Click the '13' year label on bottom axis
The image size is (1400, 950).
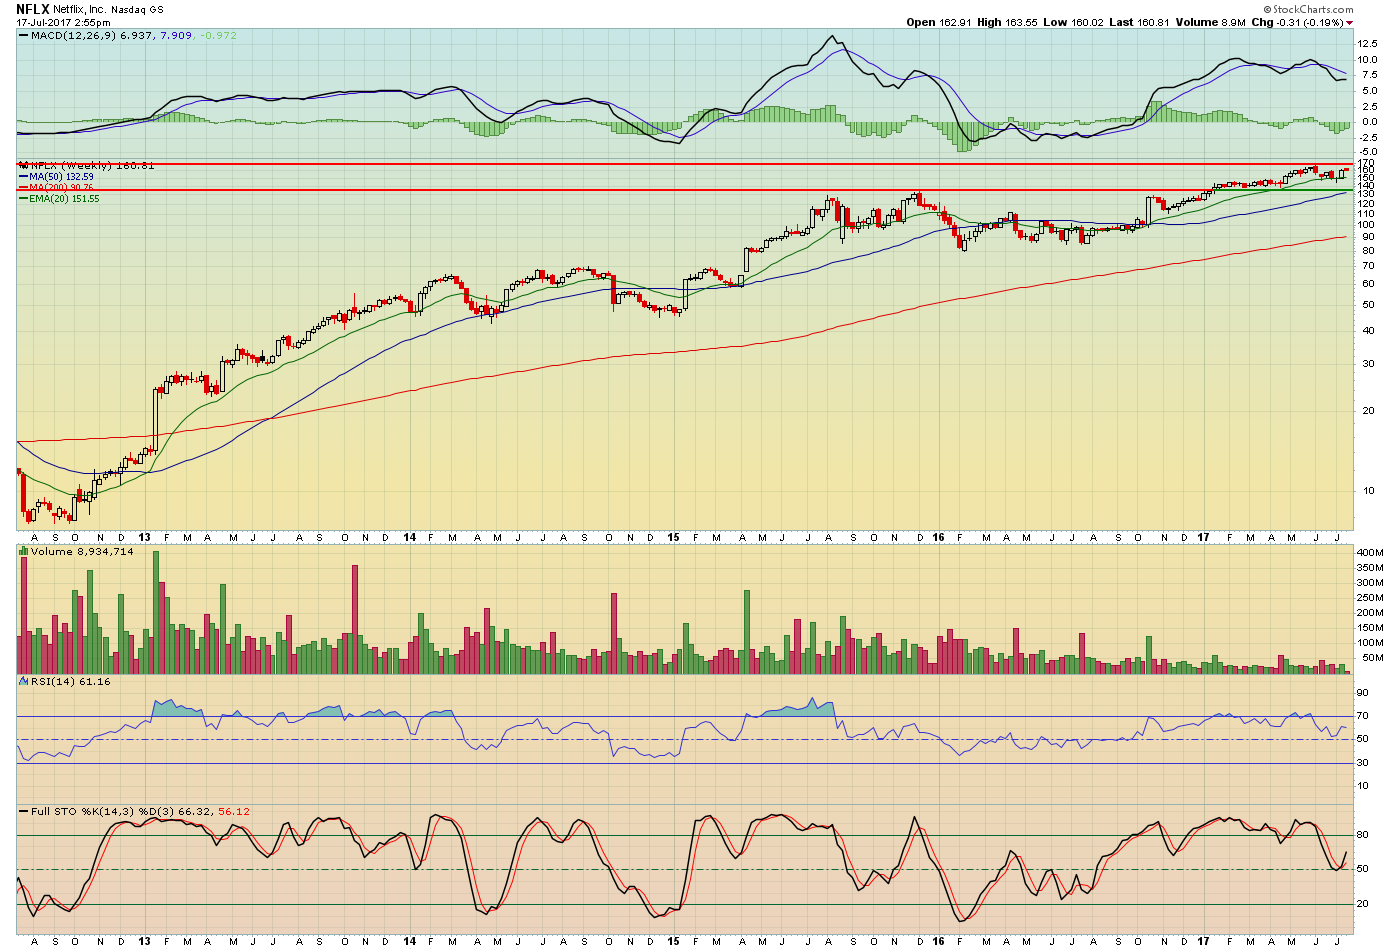145,941
